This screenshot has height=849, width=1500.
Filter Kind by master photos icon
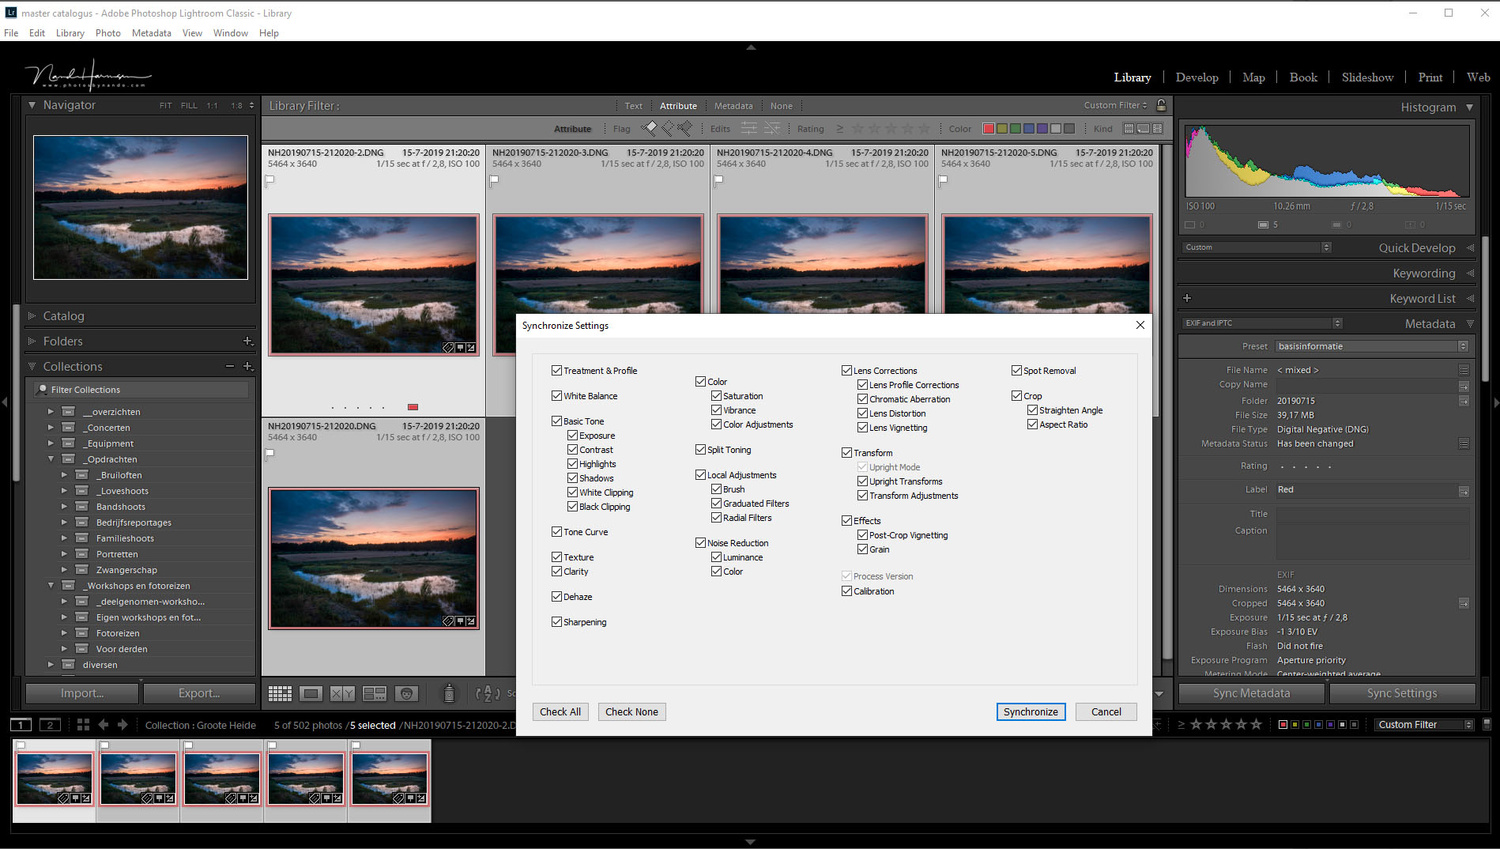pyautogui.click(x=1129, y=128)
